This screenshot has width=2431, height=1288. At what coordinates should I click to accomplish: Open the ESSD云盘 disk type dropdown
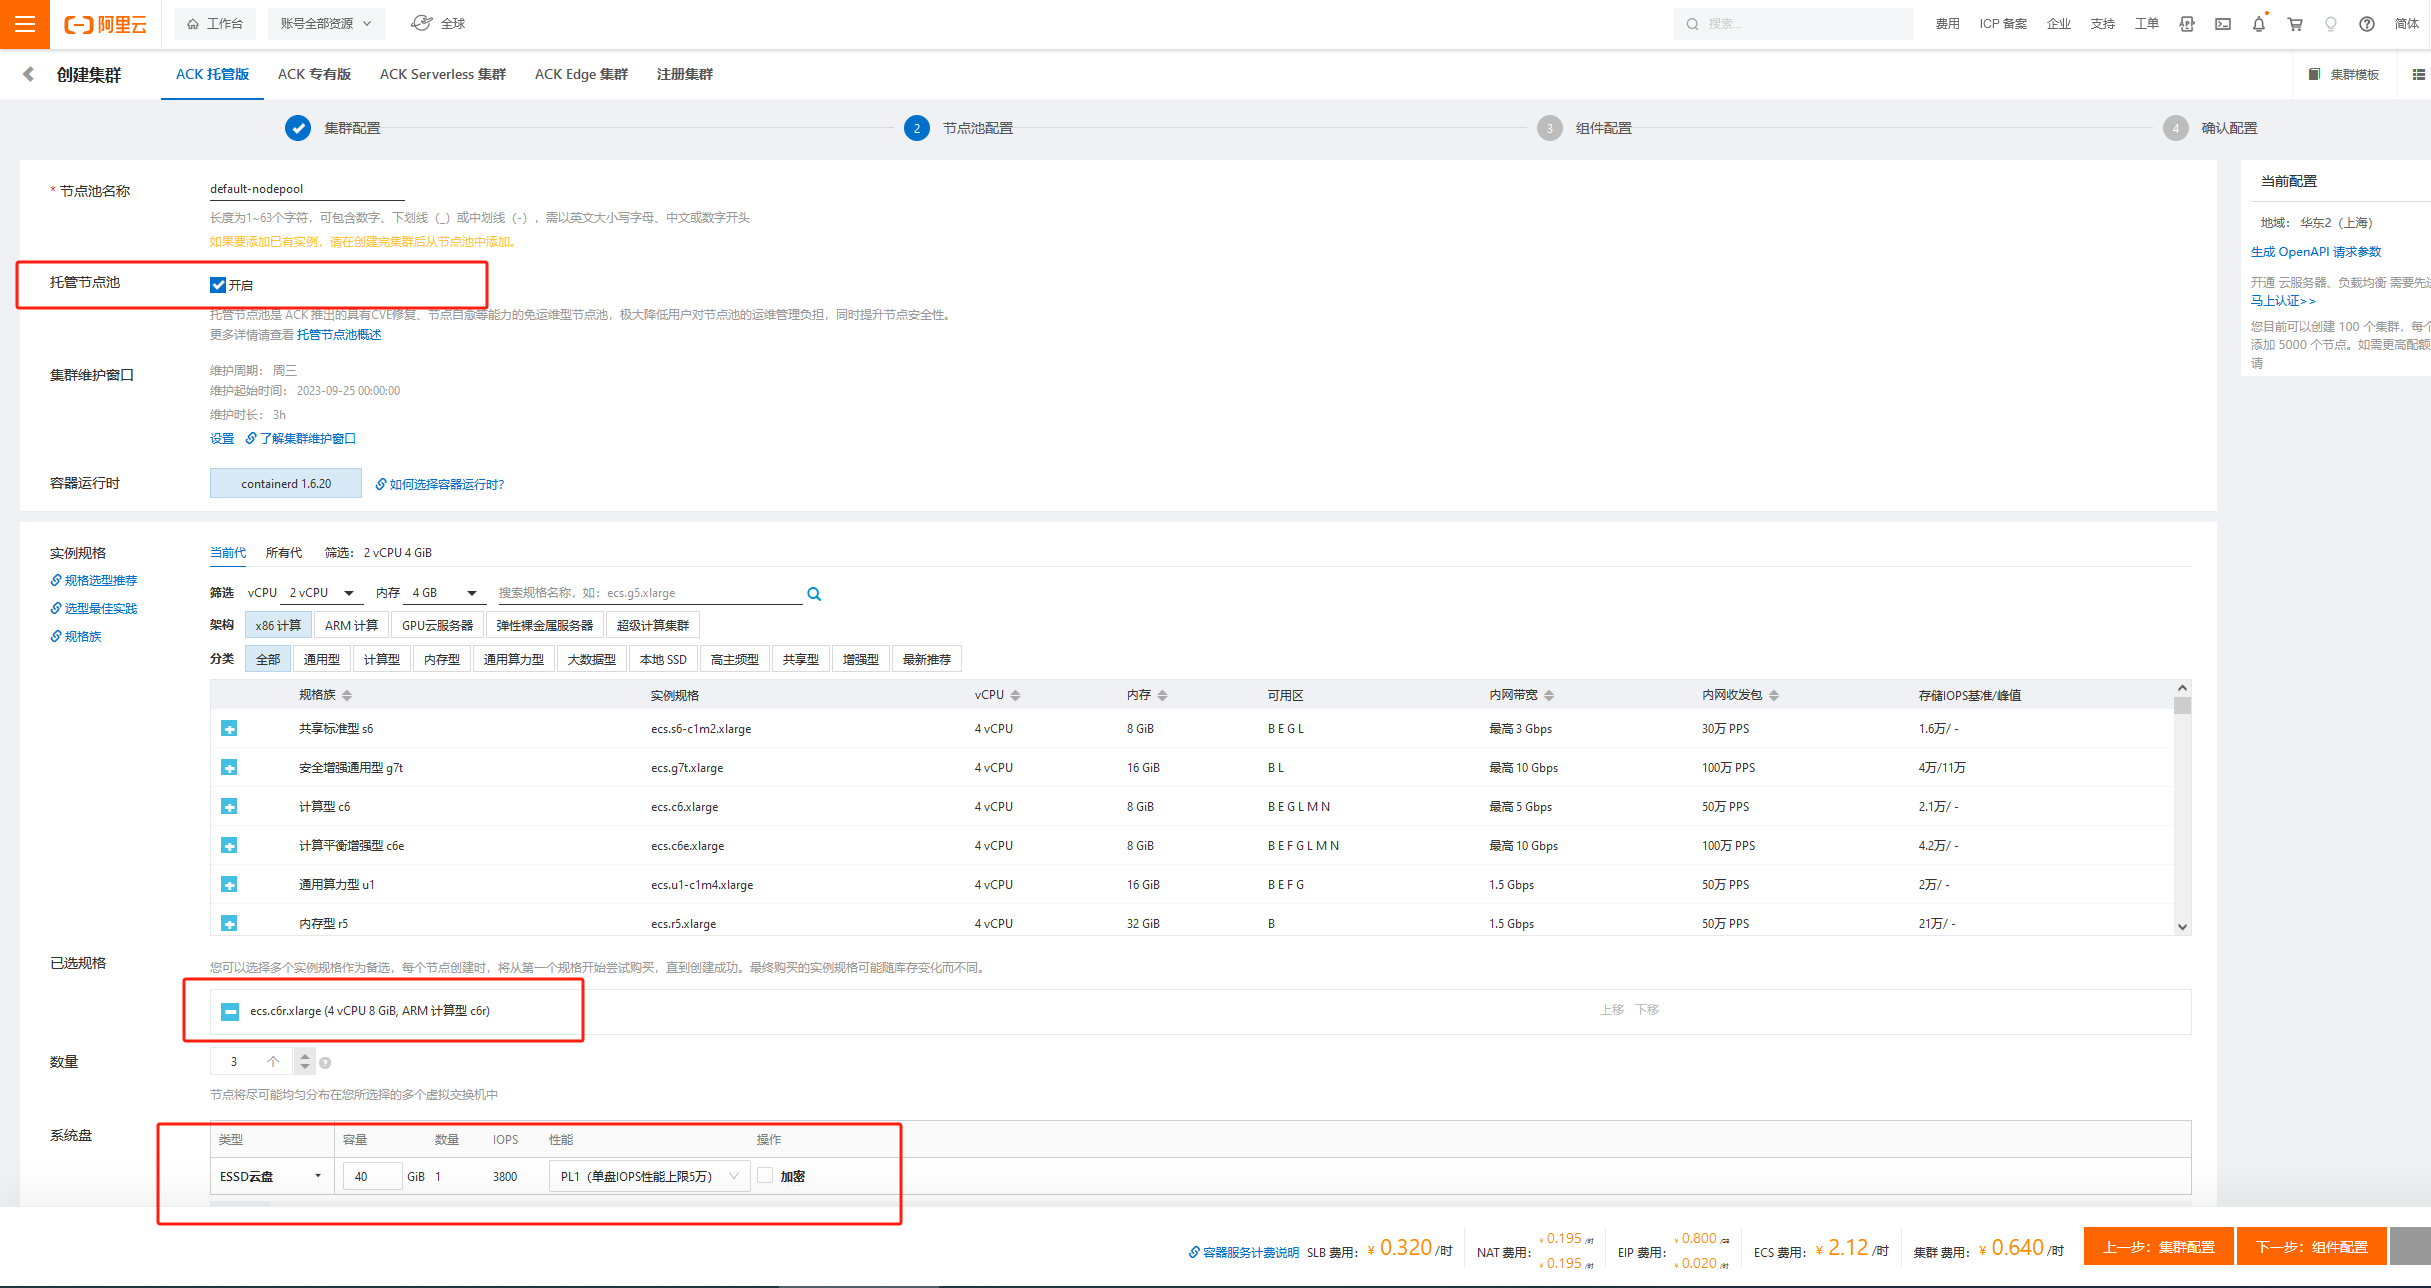tap(271, 1176)
